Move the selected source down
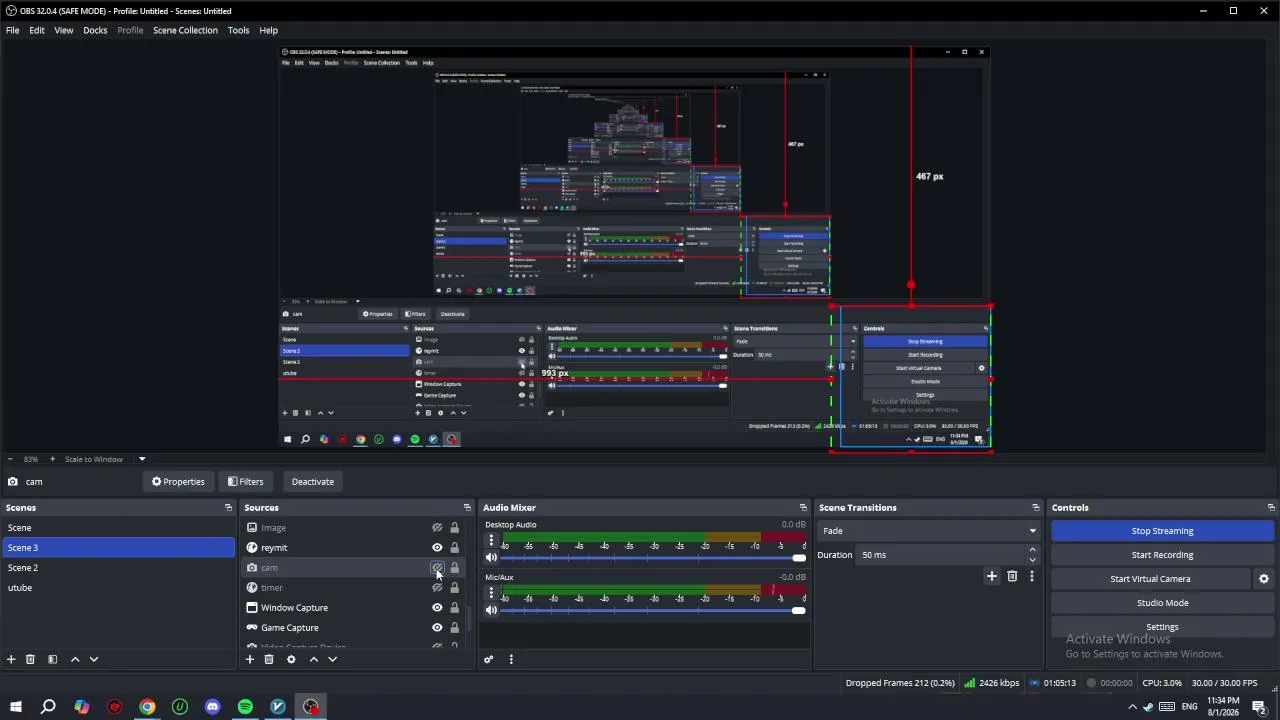Image resolution: width=1280 pixels, height=720 pixels. click(x=333, y=659)
